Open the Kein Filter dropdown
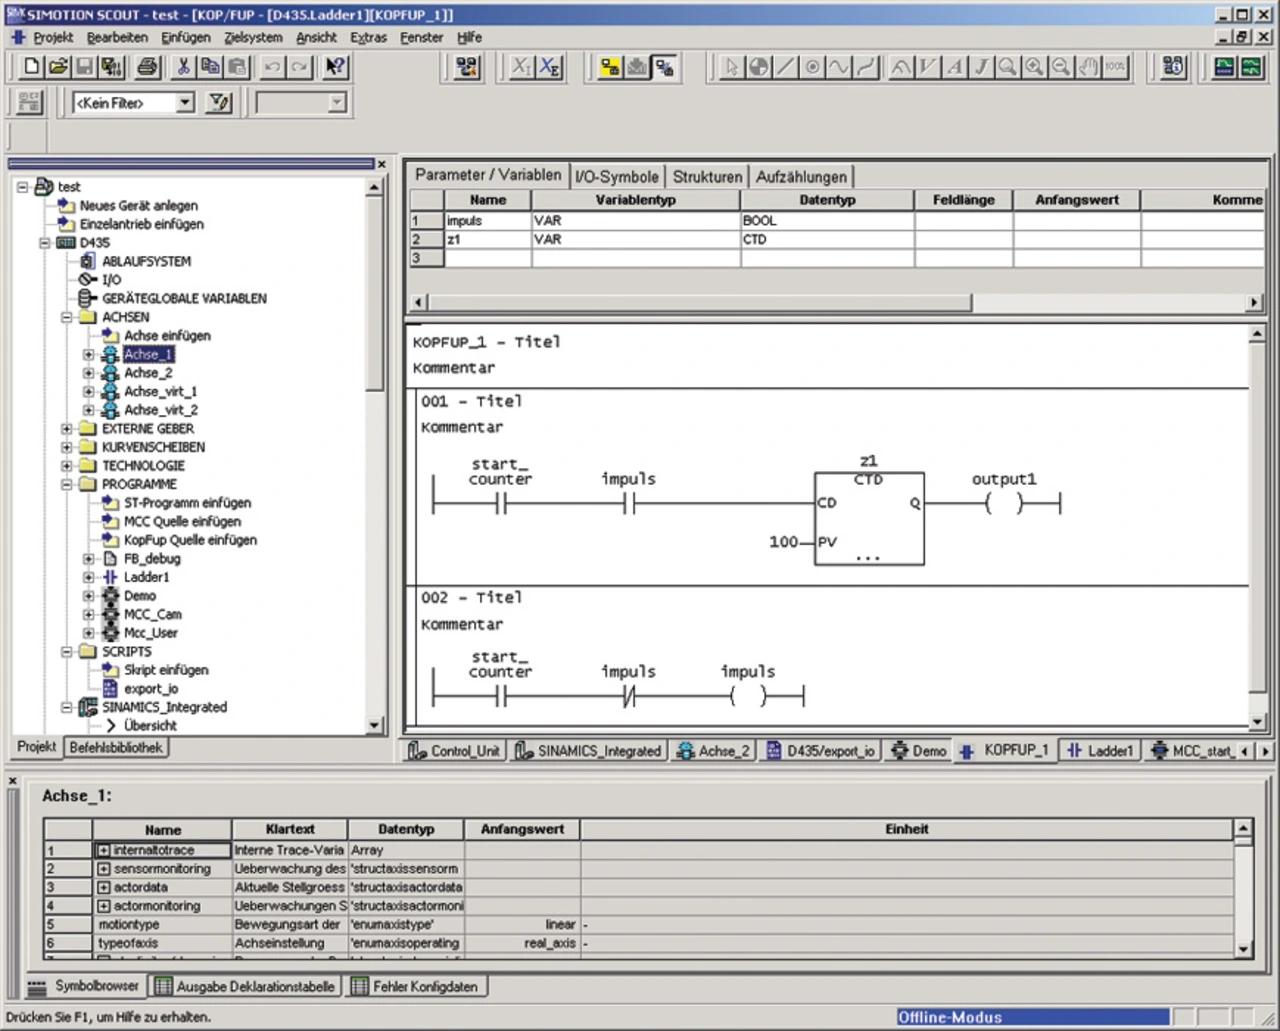Screen dimensions: 1280x1031 tap(185, 102)
